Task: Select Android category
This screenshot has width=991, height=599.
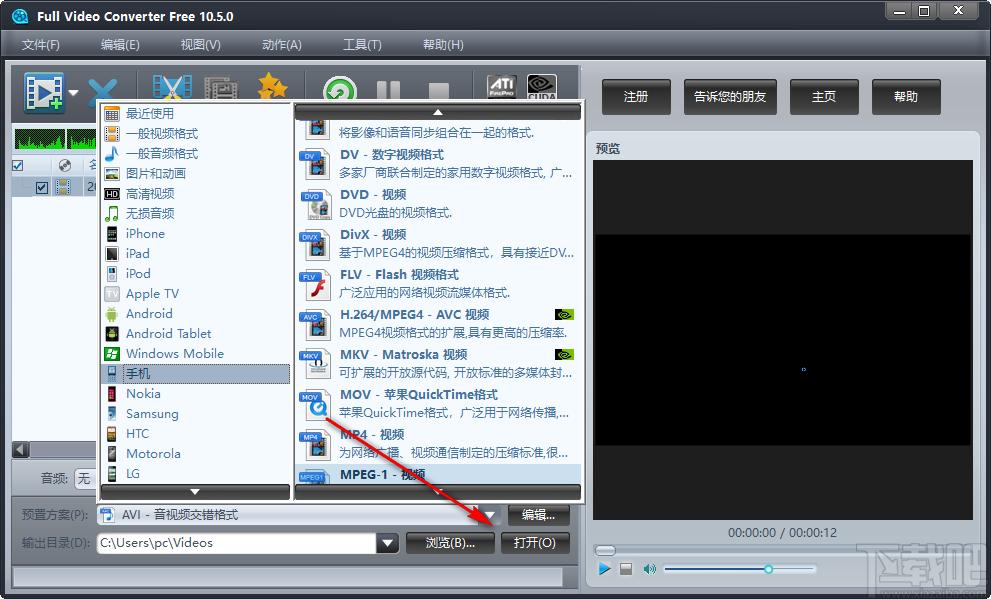Action: [195, 313]
